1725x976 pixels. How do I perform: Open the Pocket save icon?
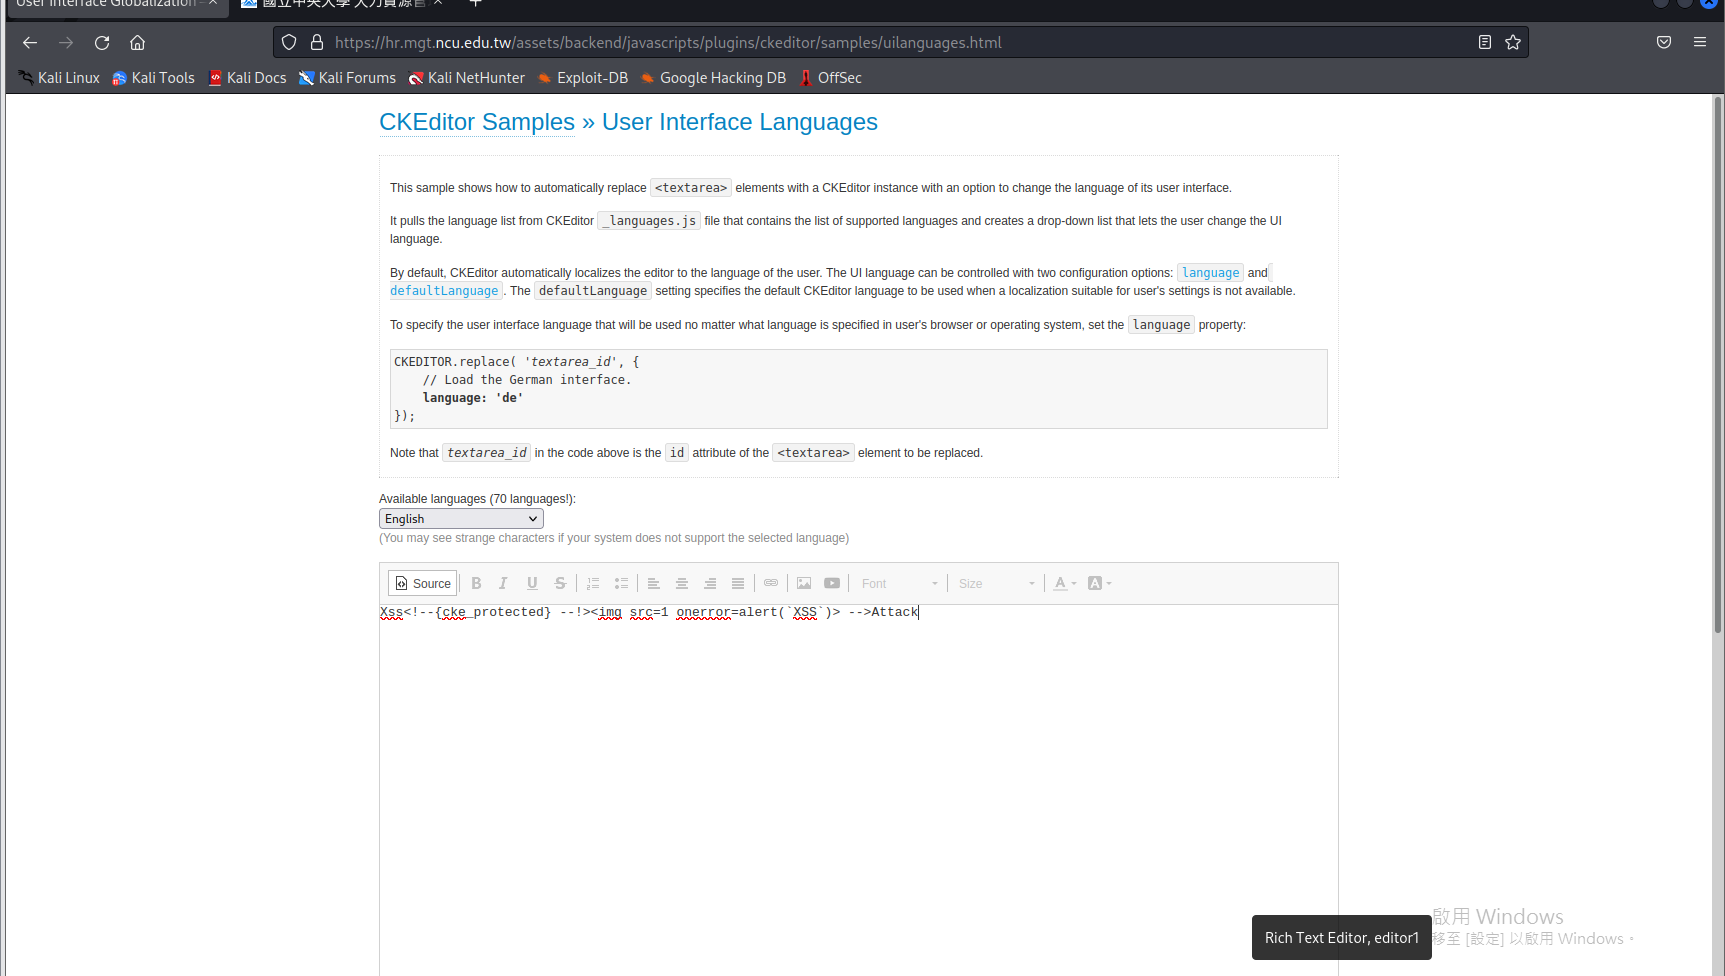coord(1664,42)
